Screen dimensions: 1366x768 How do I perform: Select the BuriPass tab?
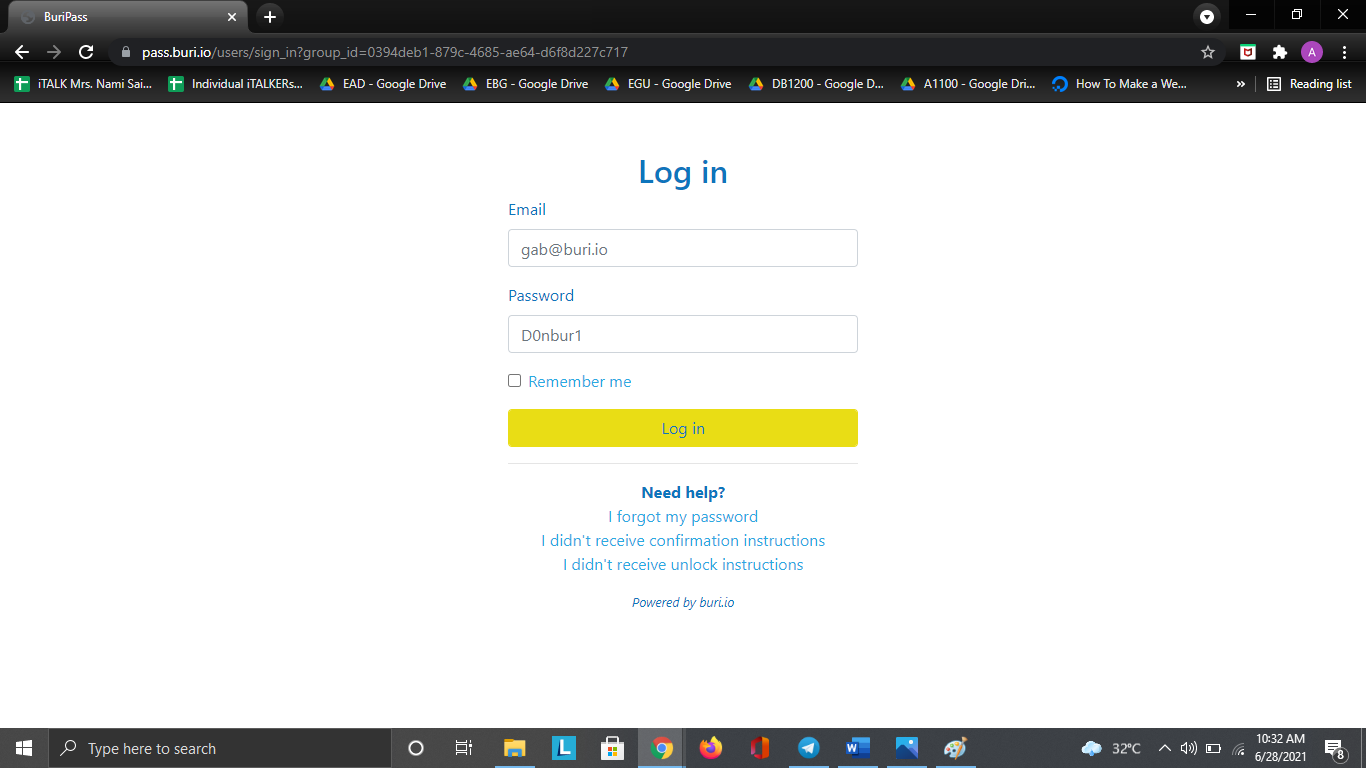tap(127, 17)
